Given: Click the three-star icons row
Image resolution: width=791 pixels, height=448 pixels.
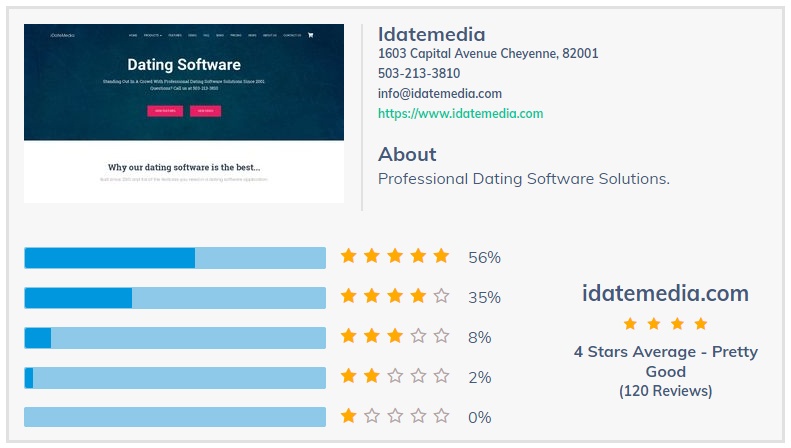Looking at the screenshot, I should [x=395, y=335].
